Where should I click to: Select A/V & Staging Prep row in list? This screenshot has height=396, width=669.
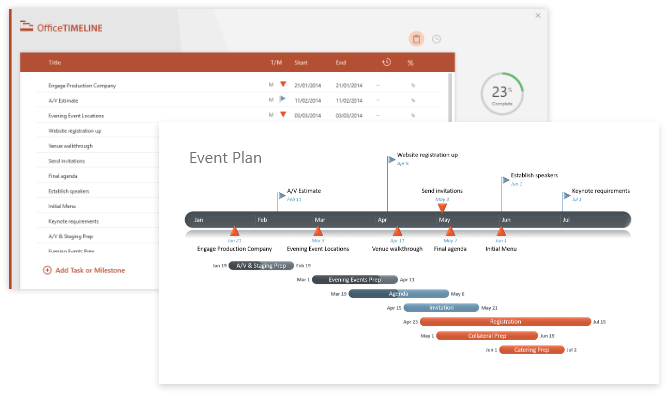70,236
